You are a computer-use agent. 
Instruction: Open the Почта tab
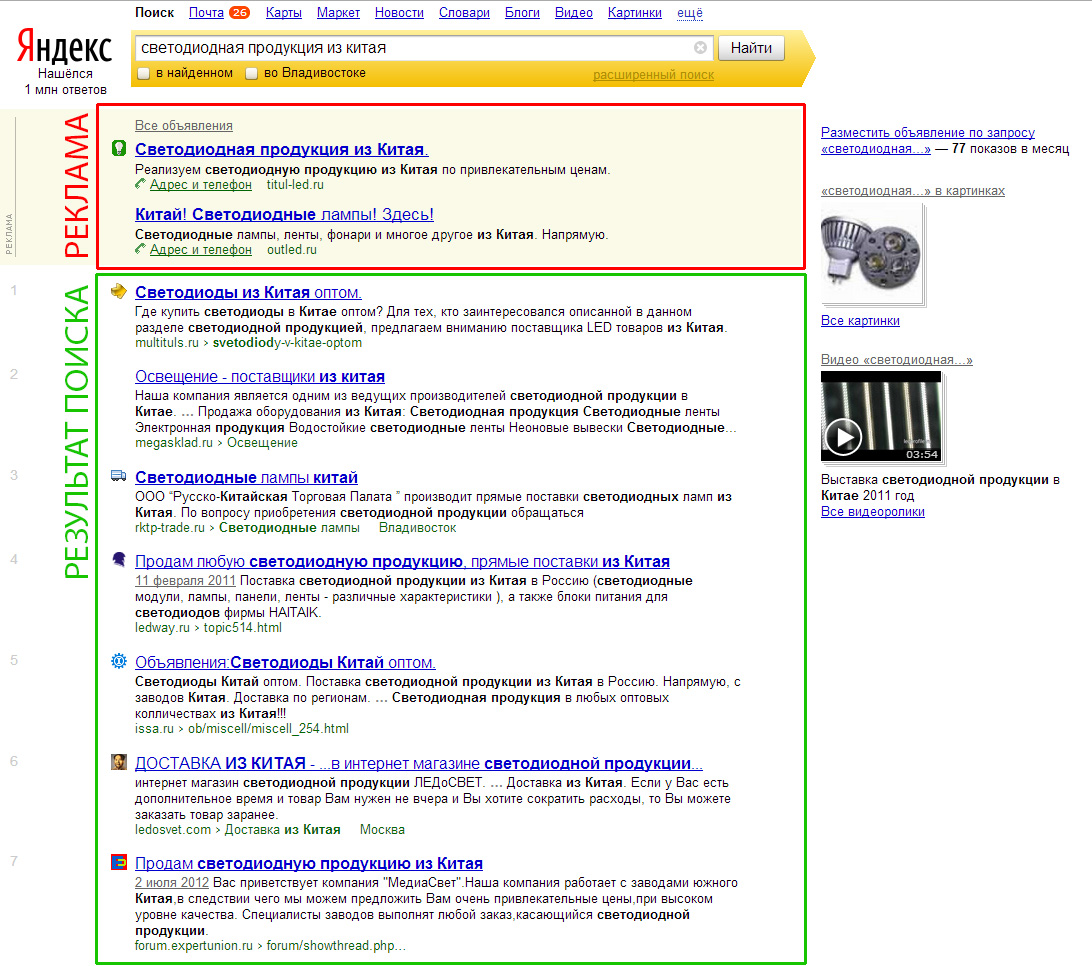tap(206, 13)
